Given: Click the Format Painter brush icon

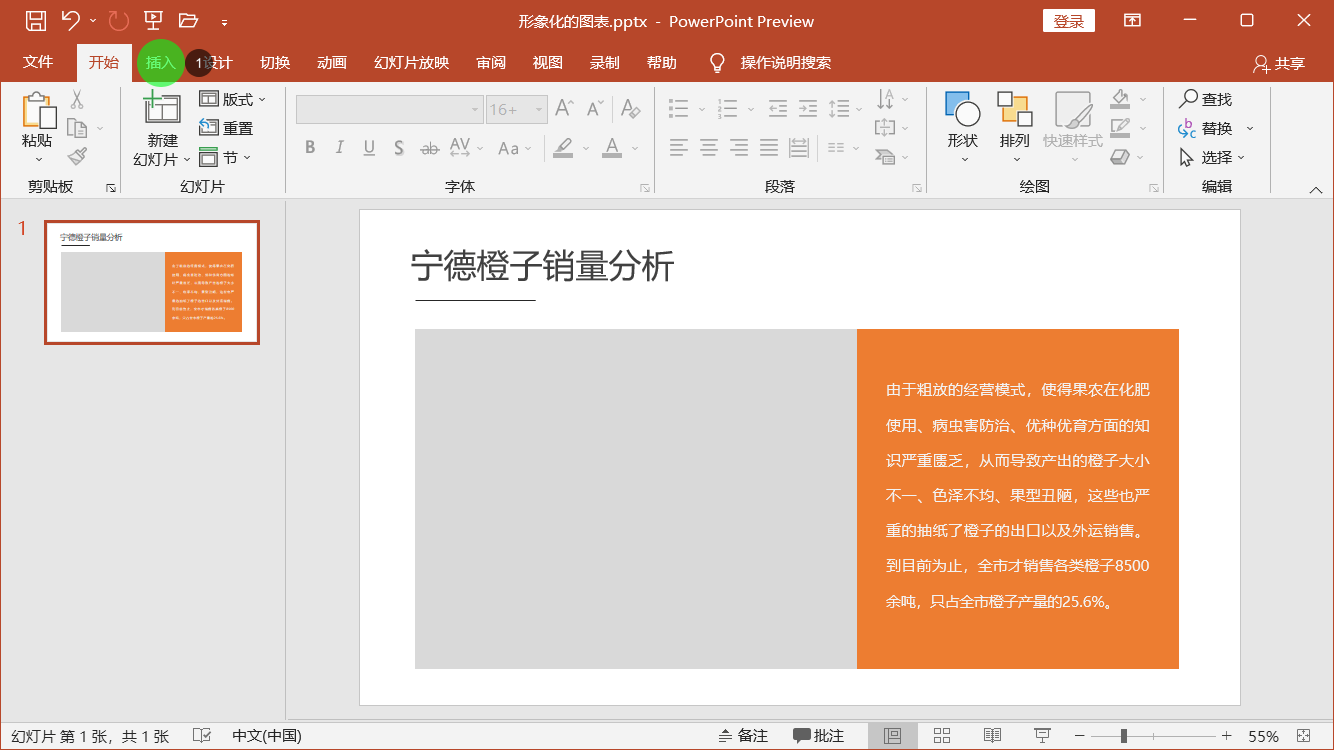Looking at the screenshot, I should (x=77, y=156).
